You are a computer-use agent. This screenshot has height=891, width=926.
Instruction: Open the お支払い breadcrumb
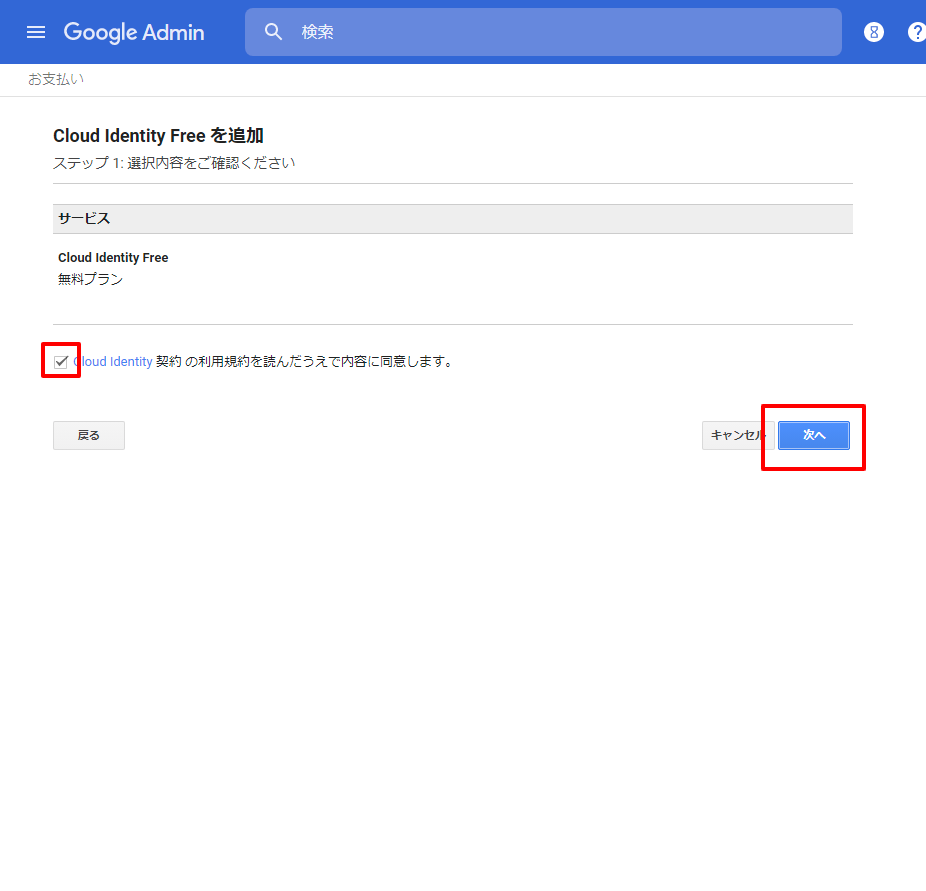[56, 79]
